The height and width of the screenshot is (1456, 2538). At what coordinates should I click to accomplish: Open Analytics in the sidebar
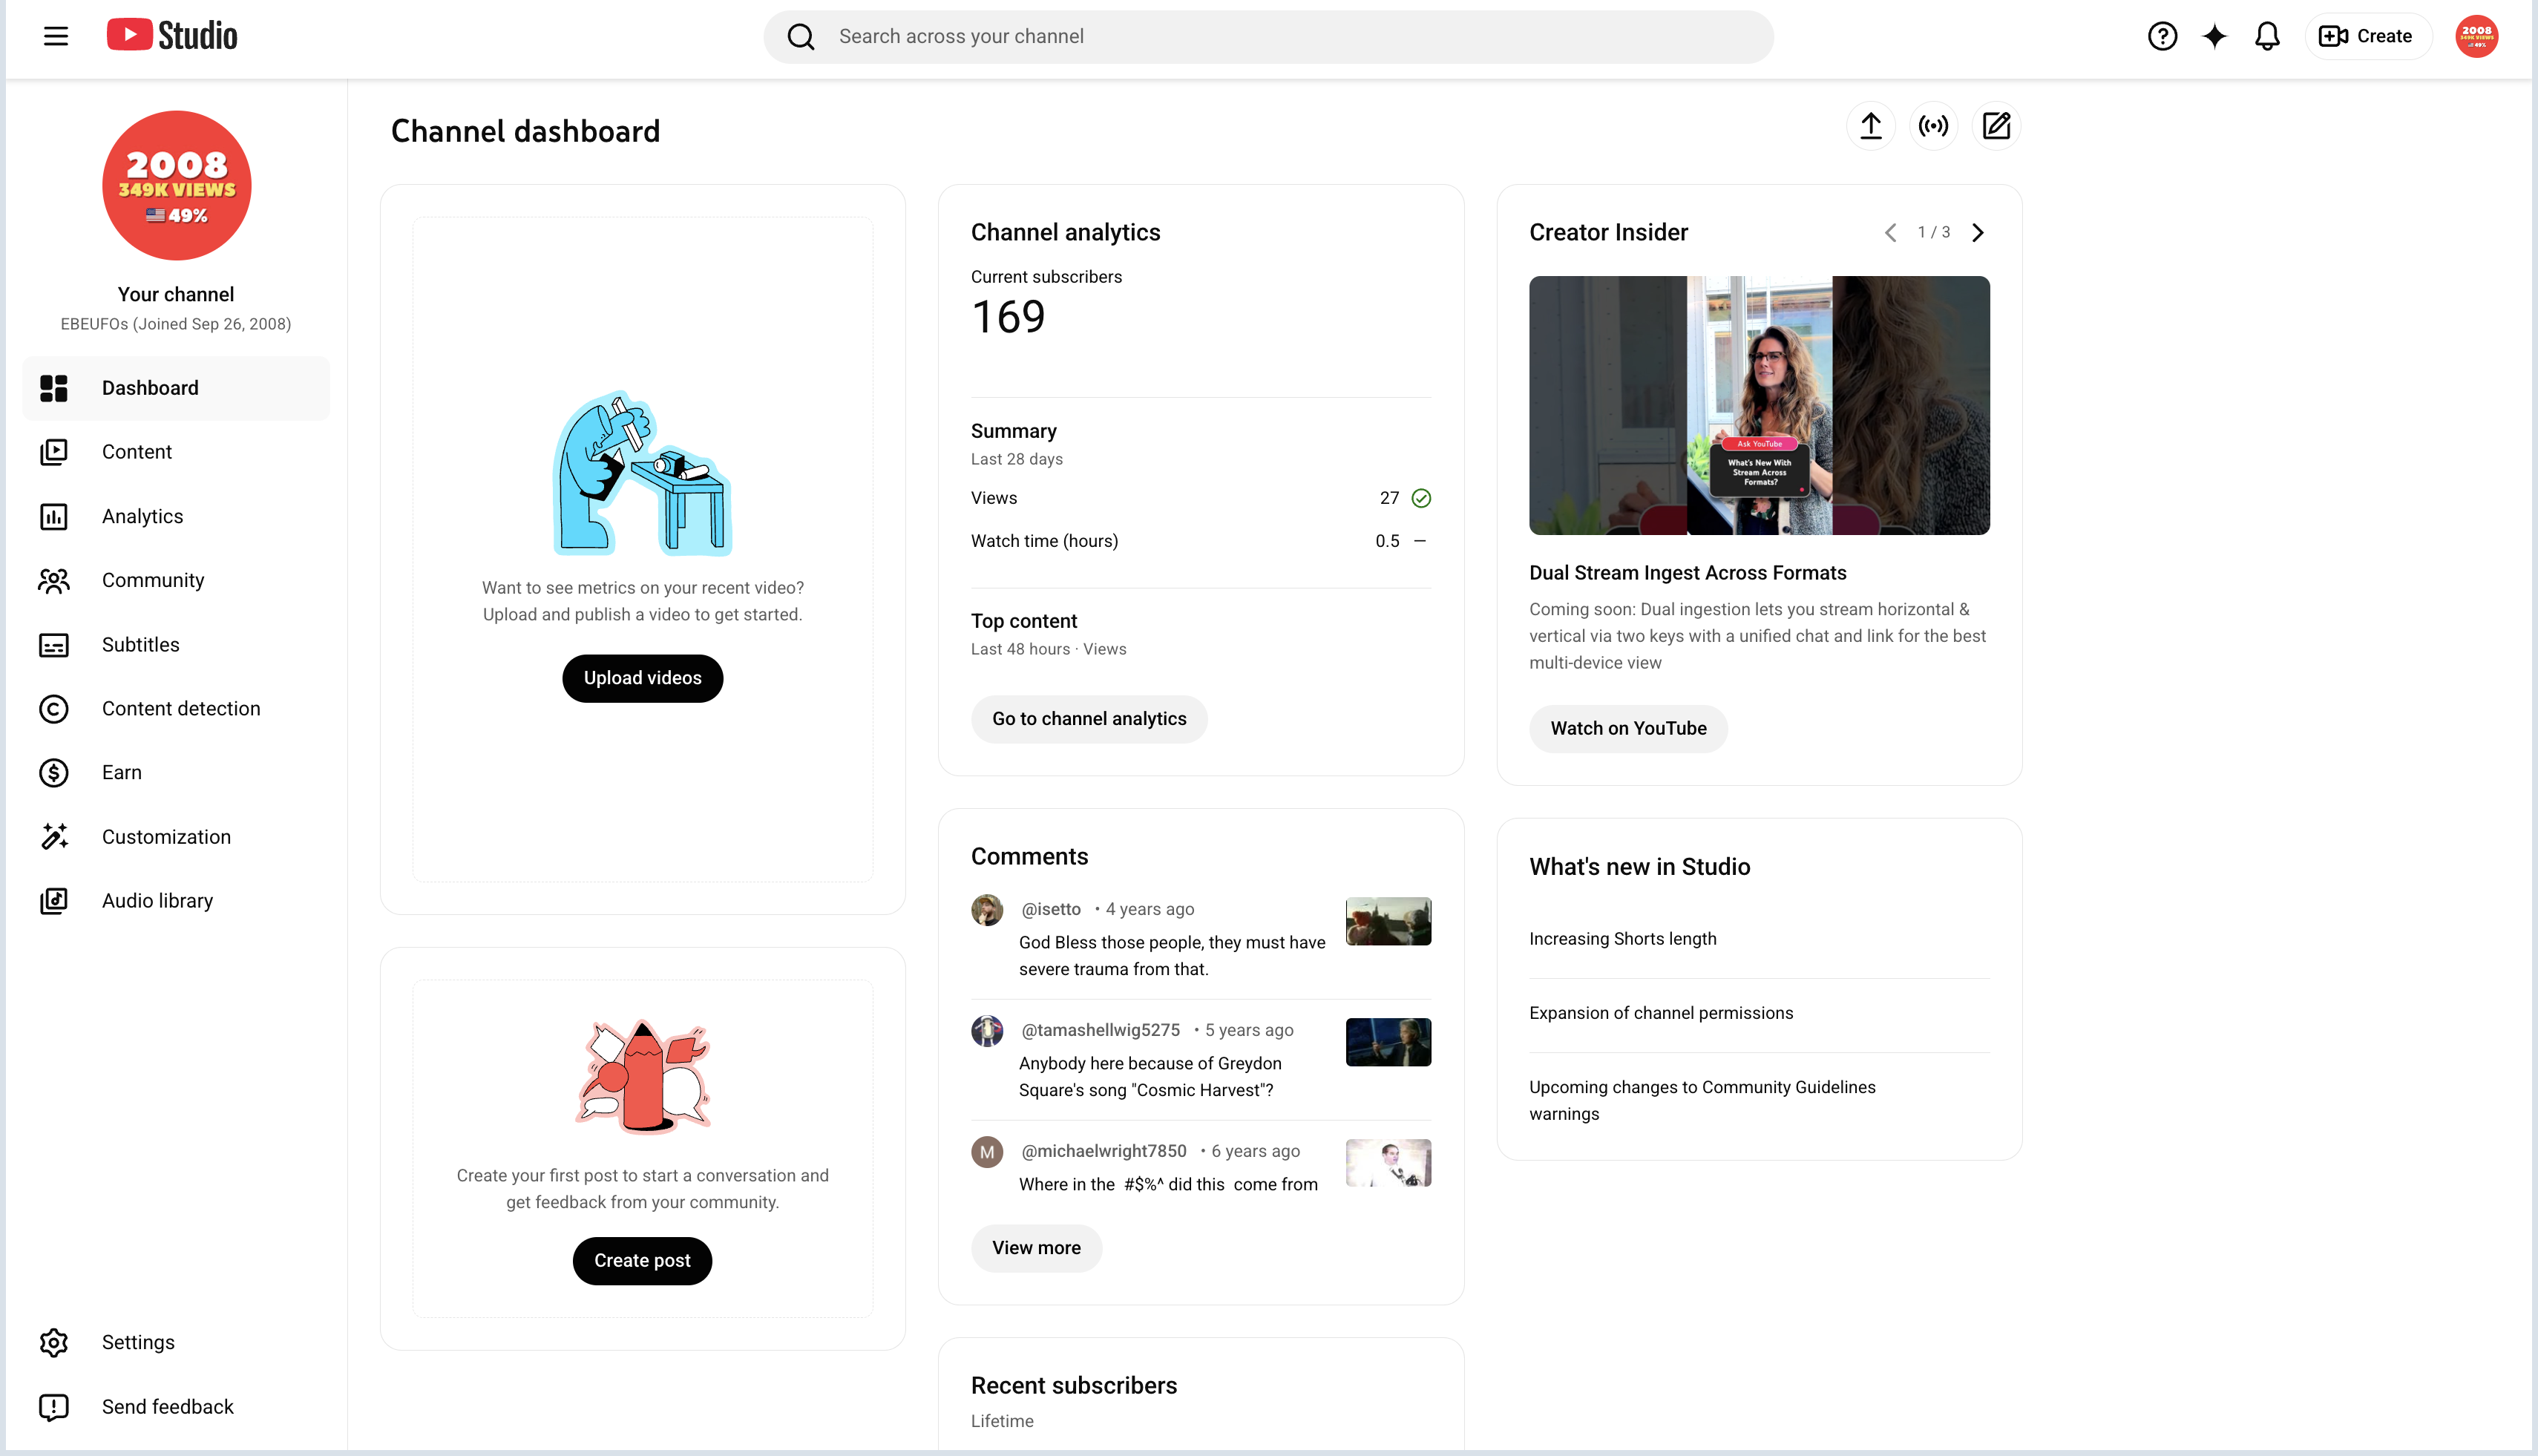coord(176,516)
